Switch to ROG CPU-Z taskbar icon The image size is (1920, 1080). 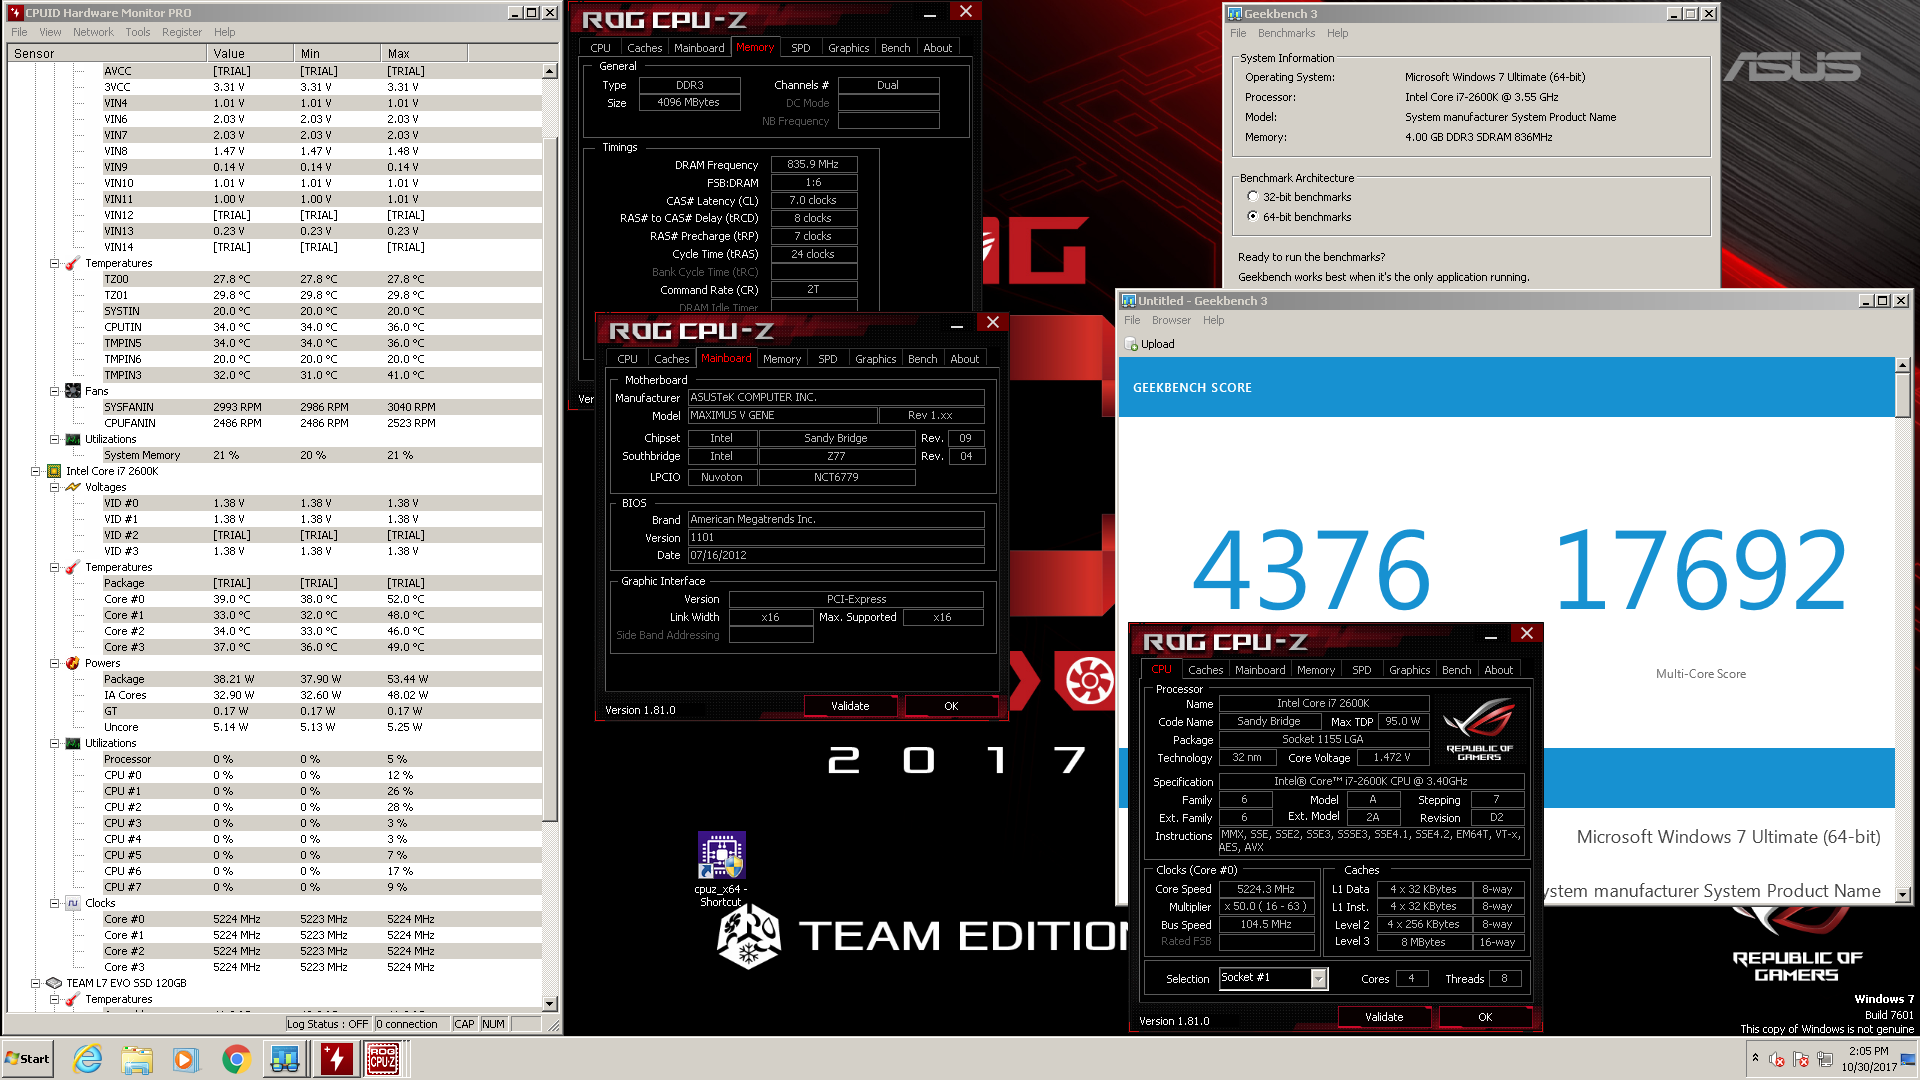[383, 1059]
